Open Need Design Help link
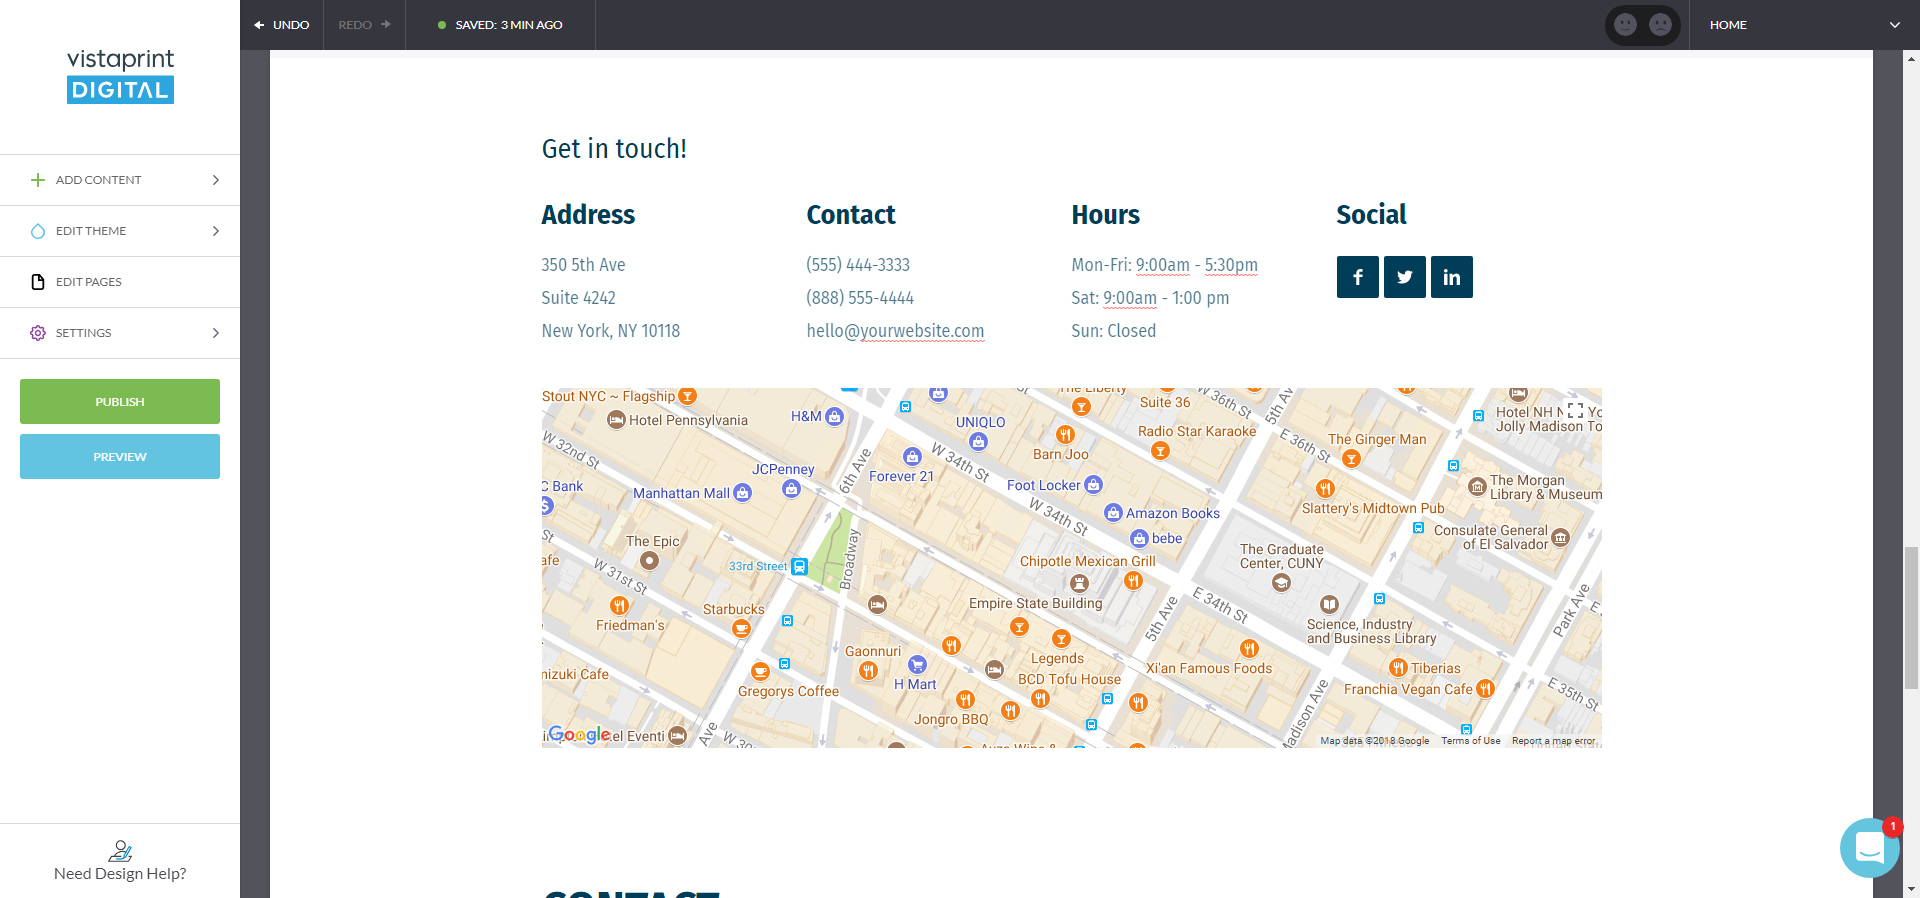 [120, 874]
